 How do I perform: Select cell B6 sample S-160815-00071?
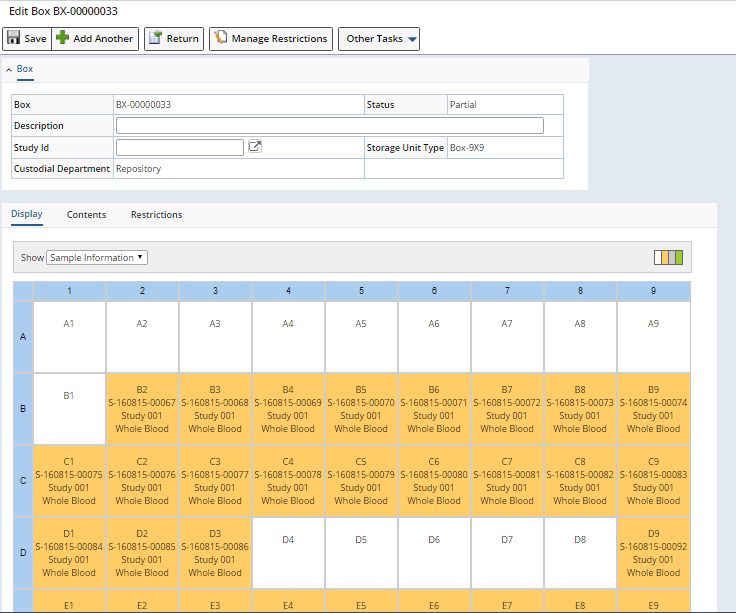click(x=434, y=409)
